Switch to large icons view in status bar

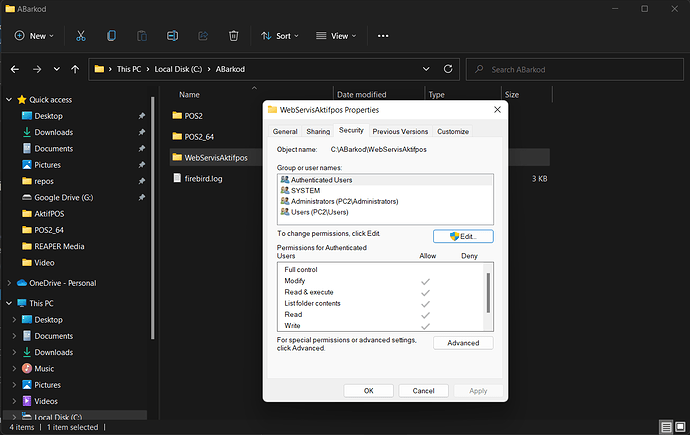[680, 427]
